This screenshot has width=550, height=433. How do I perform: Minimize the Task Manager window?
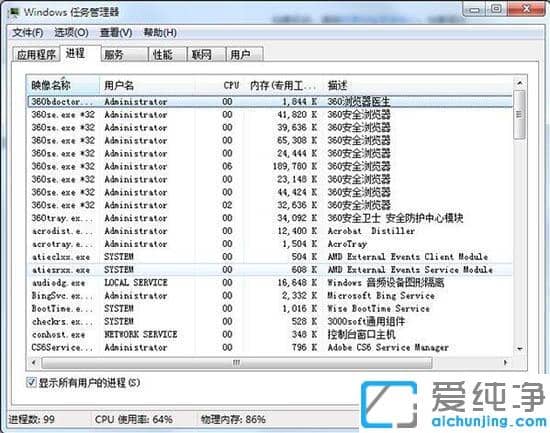pyautogui.click(x=475, y=9)
